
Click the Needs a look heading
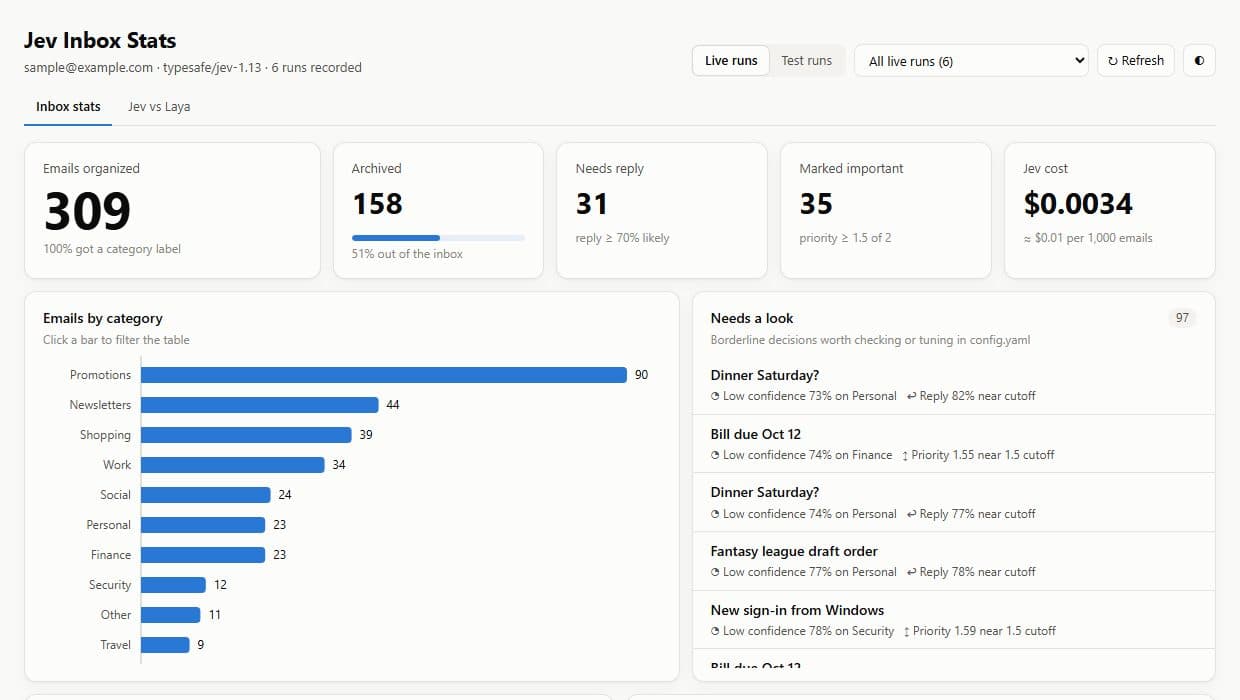pyautogui.click(x=752, y=318)
